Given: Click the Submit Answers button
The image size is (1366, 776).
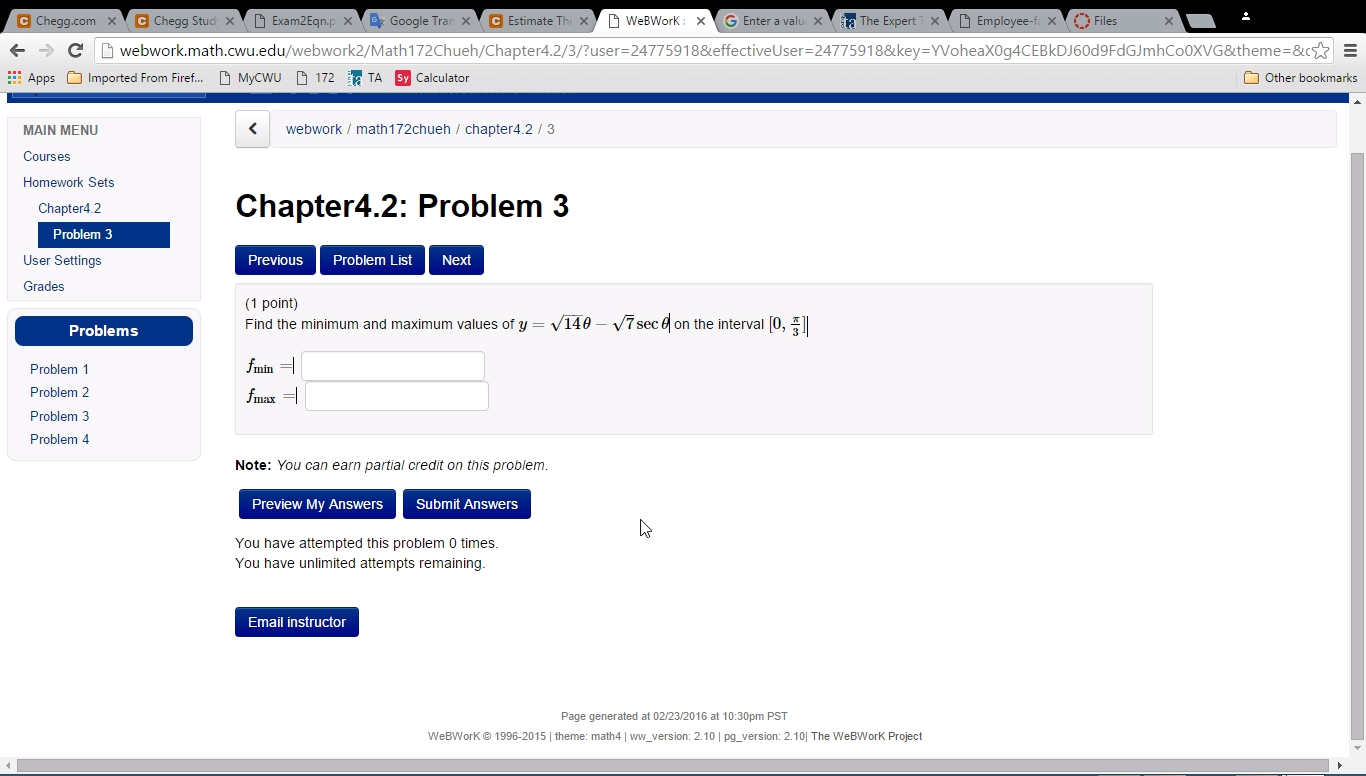Looking at the screenshot, I should pos(467,504).
